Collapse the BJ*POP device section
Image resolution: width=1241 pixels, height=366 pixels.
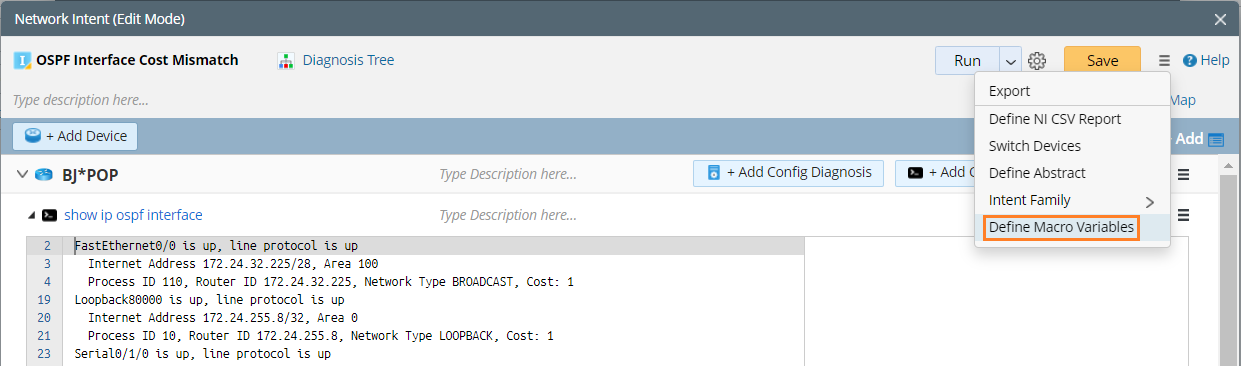point(23,175)
